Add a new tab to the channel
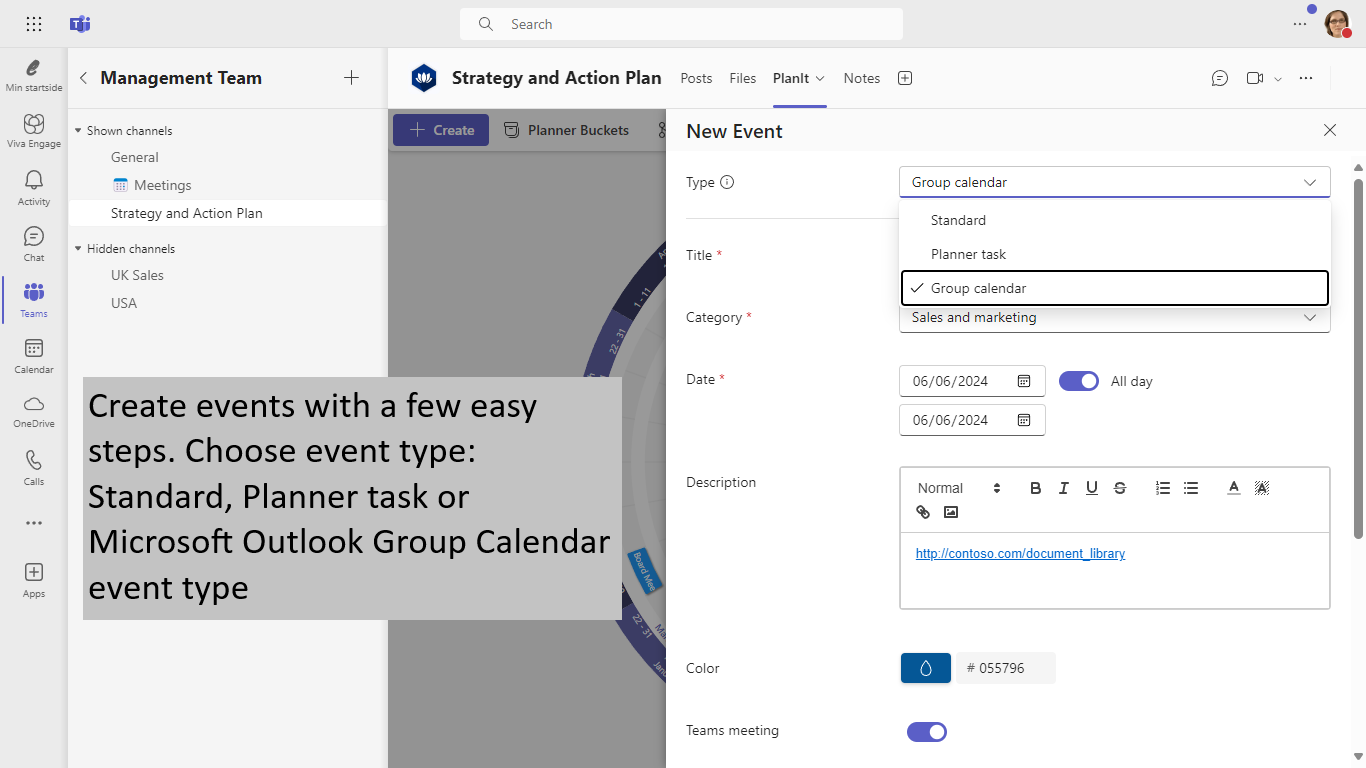The height and width of the screenshot is (768, 1366). coord(905,78)
